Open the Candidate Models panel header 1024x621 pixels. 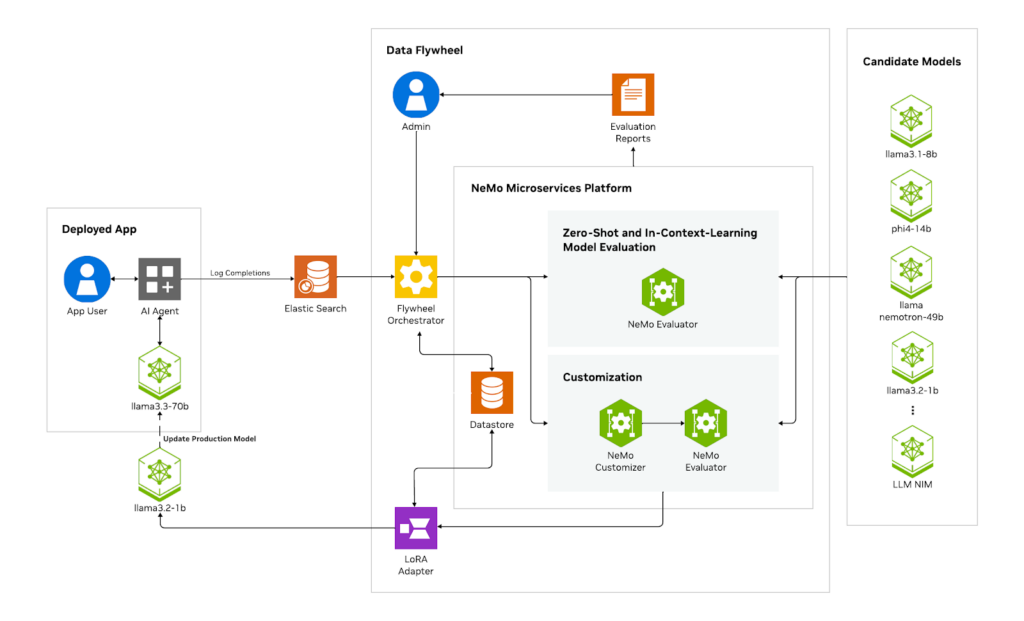point(911,61)
